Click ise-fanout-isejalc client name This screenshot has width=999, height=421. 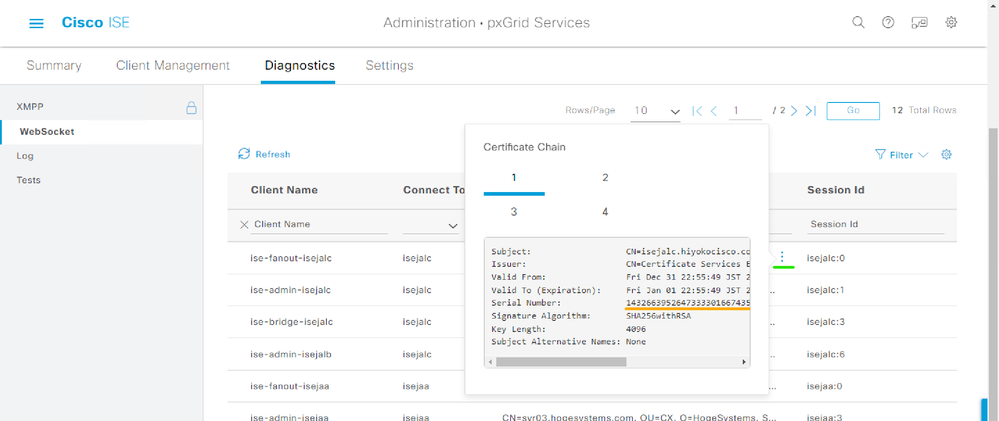point(291,259)
